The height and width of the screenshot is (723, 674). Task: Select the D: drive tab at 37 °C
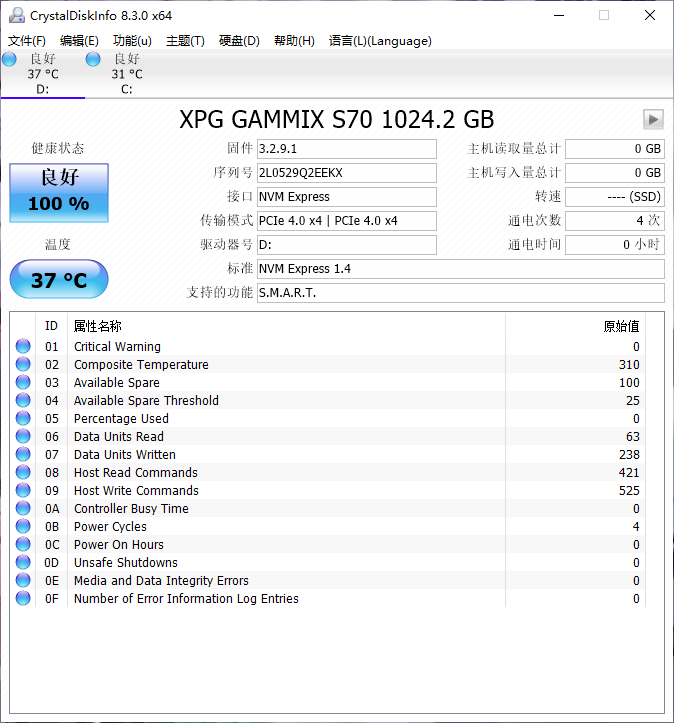tap(42, 74)
